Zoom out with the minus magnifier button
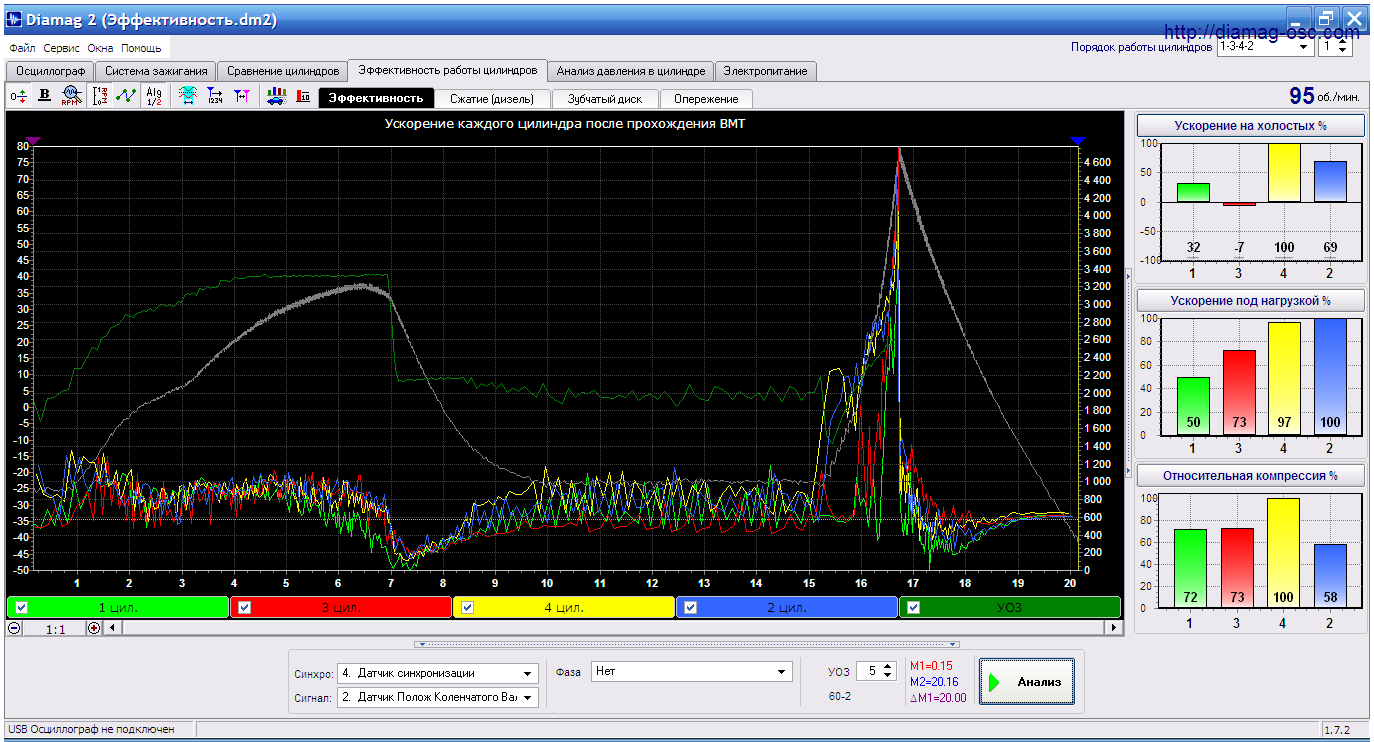This screenshot has height=742, width=1374. (x=14, y=628)
